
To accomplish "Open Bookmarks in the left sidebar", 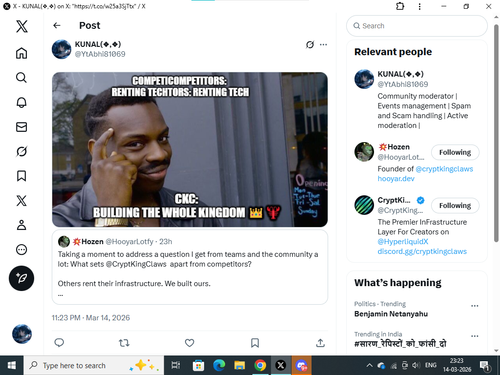I will tap(21, 176).
